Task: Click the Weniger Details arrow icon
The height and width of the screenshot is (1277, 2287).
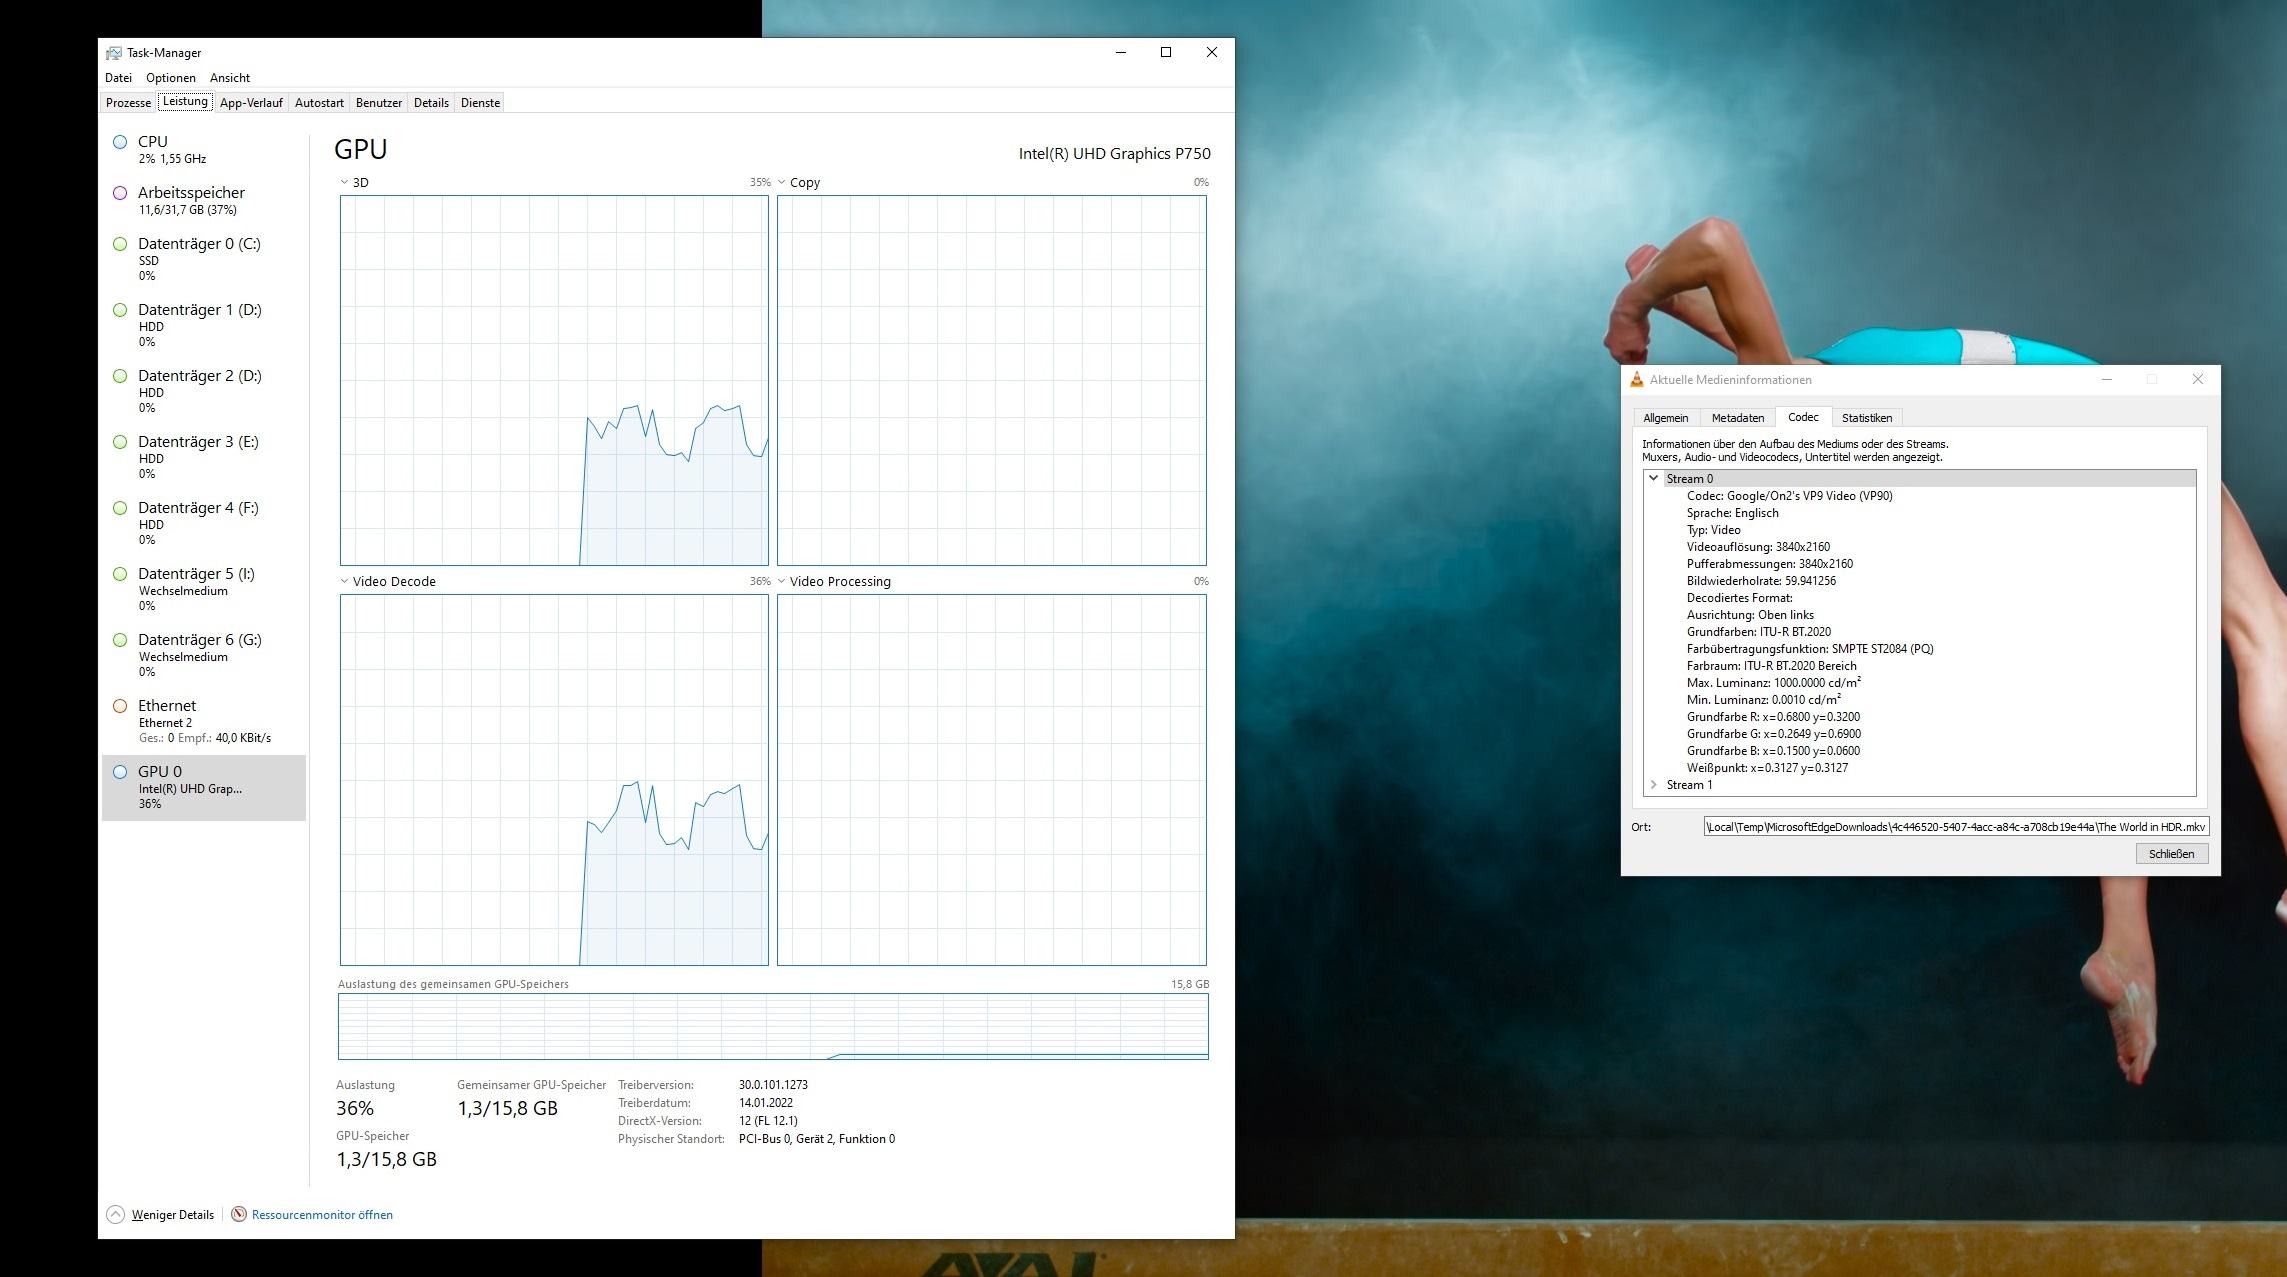Action: pyautogui.click(x=116, y=1215)
